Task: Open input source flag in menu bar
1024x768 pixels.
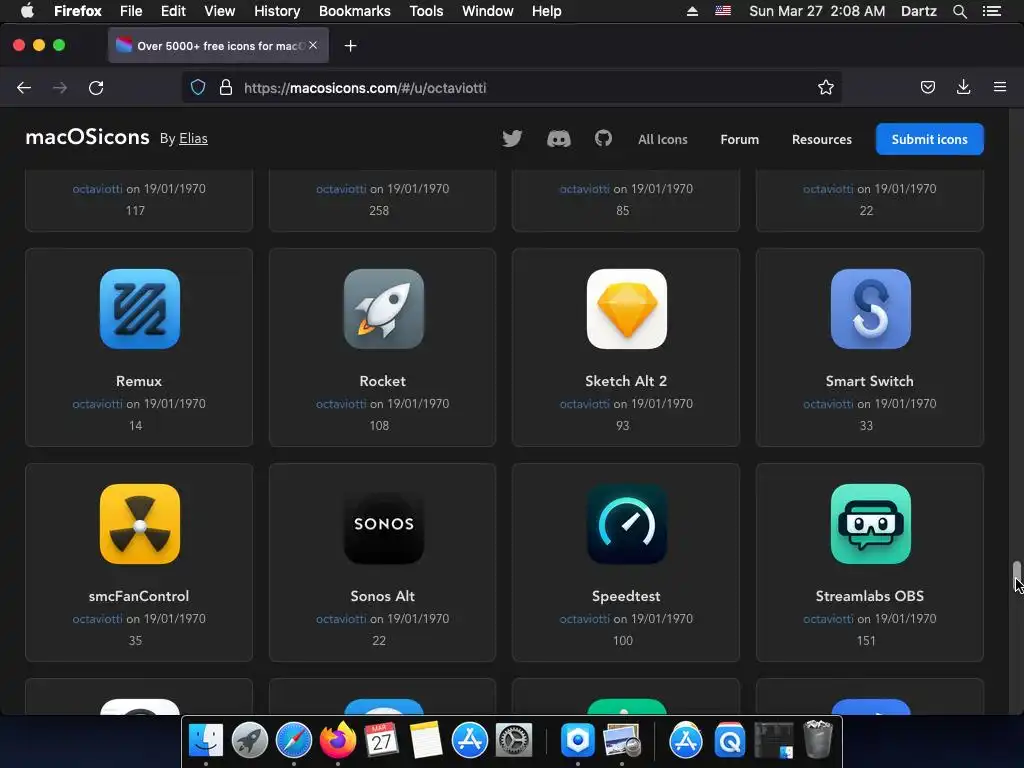Action: (x=723, y=11)
